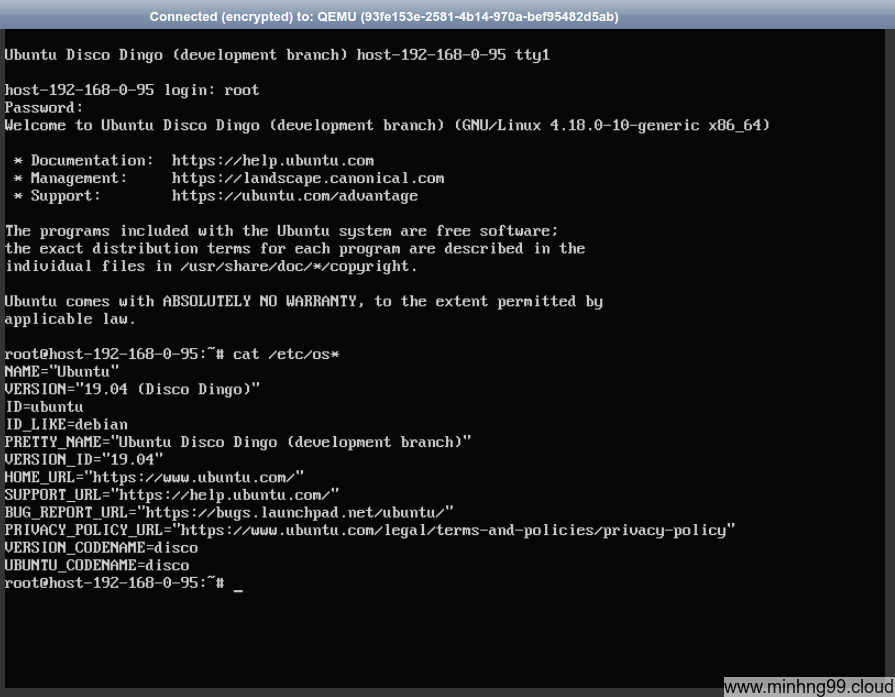Screen dimensions: 895x697
Task: Click the BUG_REPORT_URL output line
Action: (229, 513)
